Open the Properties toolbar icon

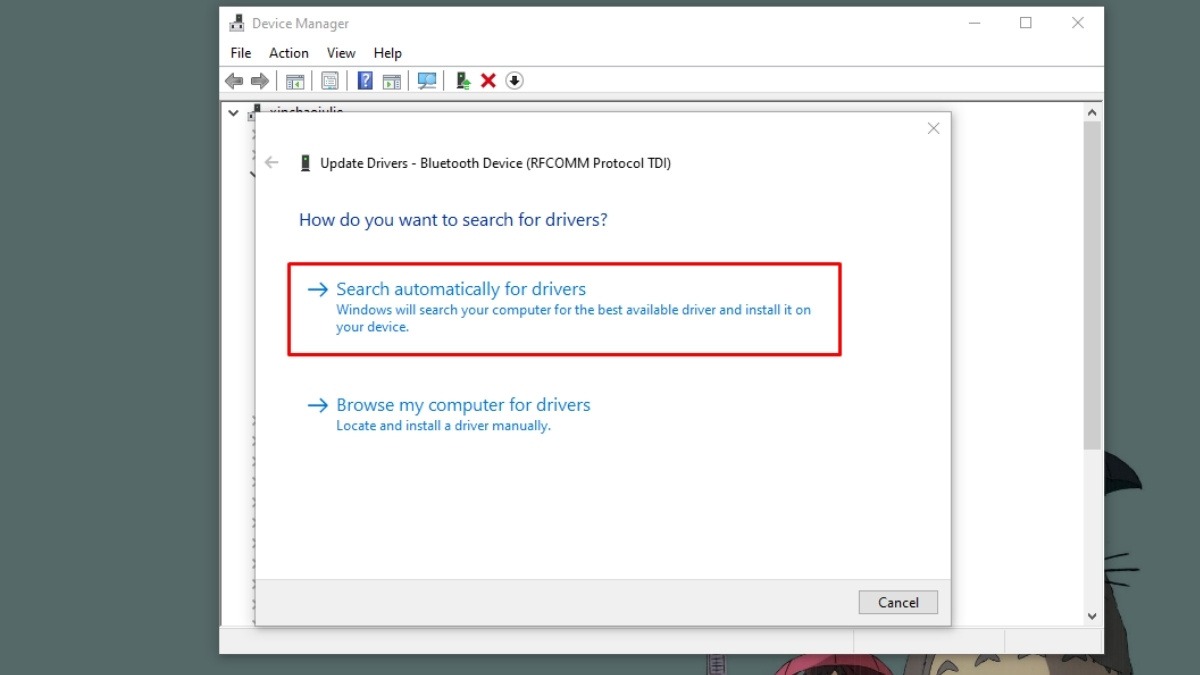pyautogui.click(x=330, y=81)
